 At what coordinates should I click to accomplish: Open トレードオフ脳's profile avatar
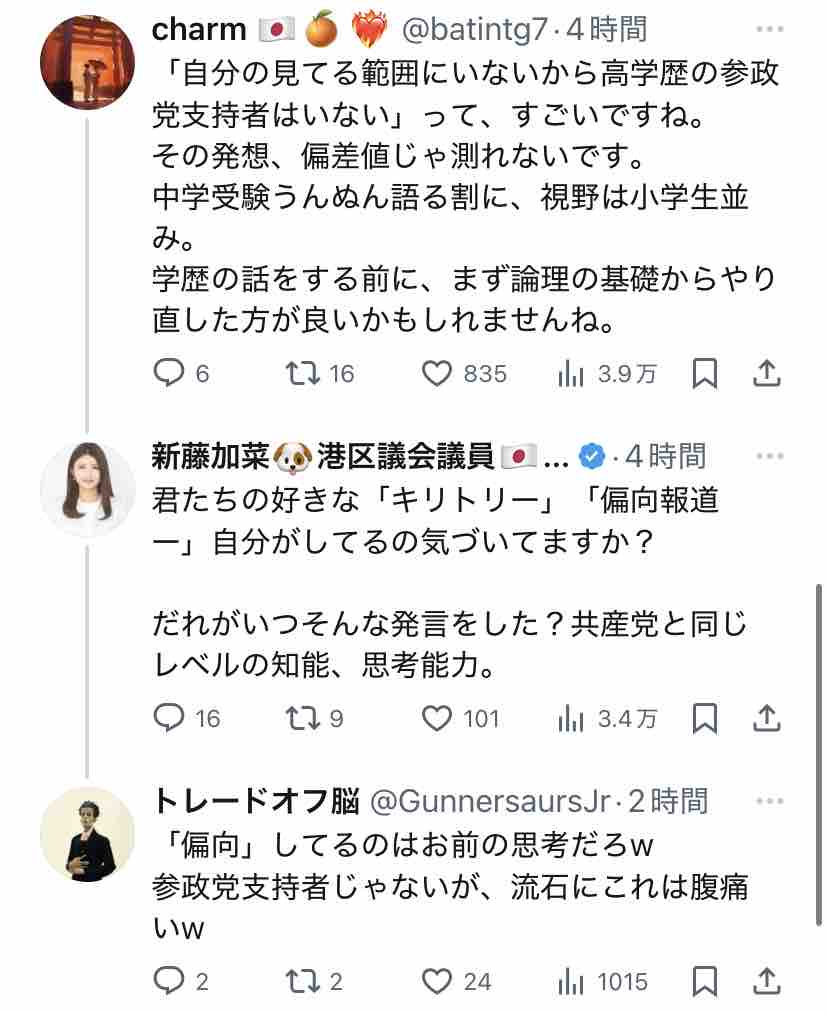point(87,832)
